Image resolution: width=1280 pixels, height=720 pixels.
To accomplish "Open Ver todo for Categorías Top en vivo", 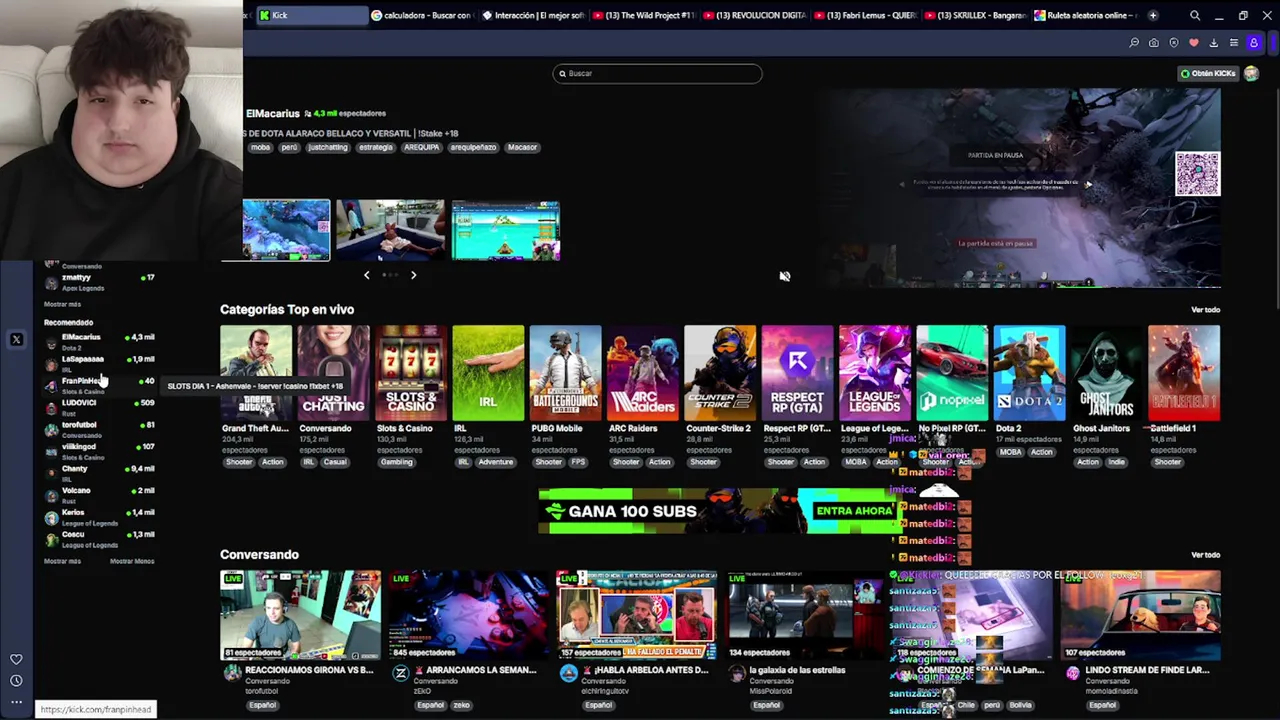I will click(x=1205, y=310).
